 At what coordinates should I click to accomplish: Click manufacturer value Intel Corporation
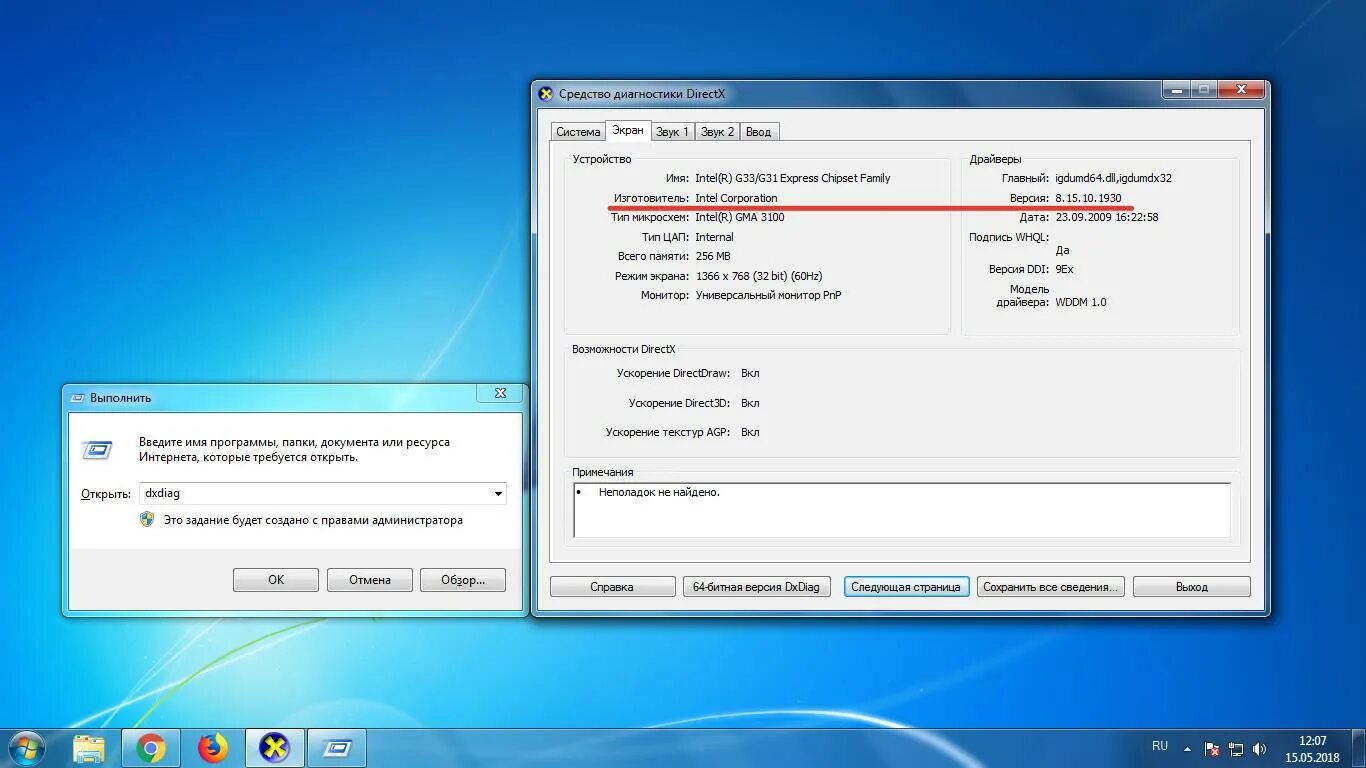[736, 198]
